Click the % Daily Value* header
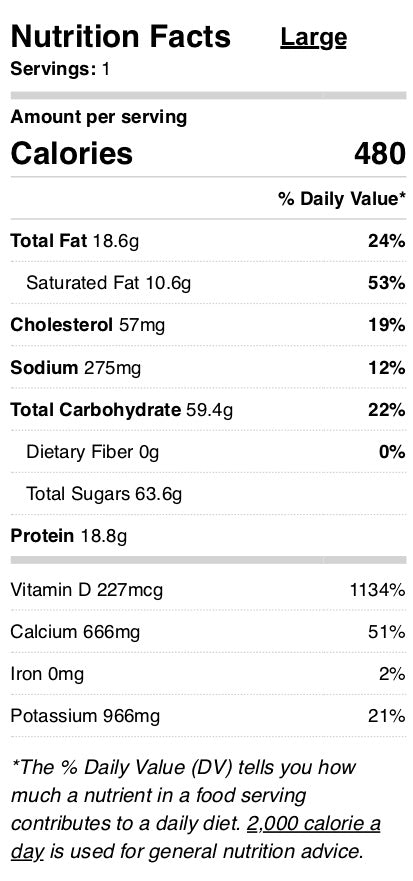Image resolution: width=413 pixels, height=881 pixels. 342,198
